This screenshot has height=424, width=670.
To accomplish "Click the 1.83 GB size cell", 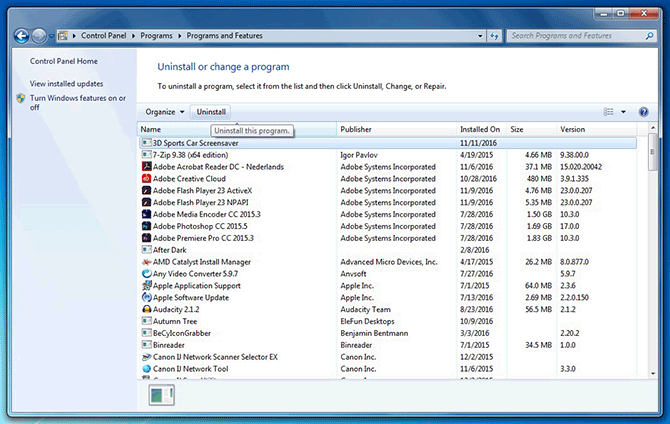I will coord(539,238).
